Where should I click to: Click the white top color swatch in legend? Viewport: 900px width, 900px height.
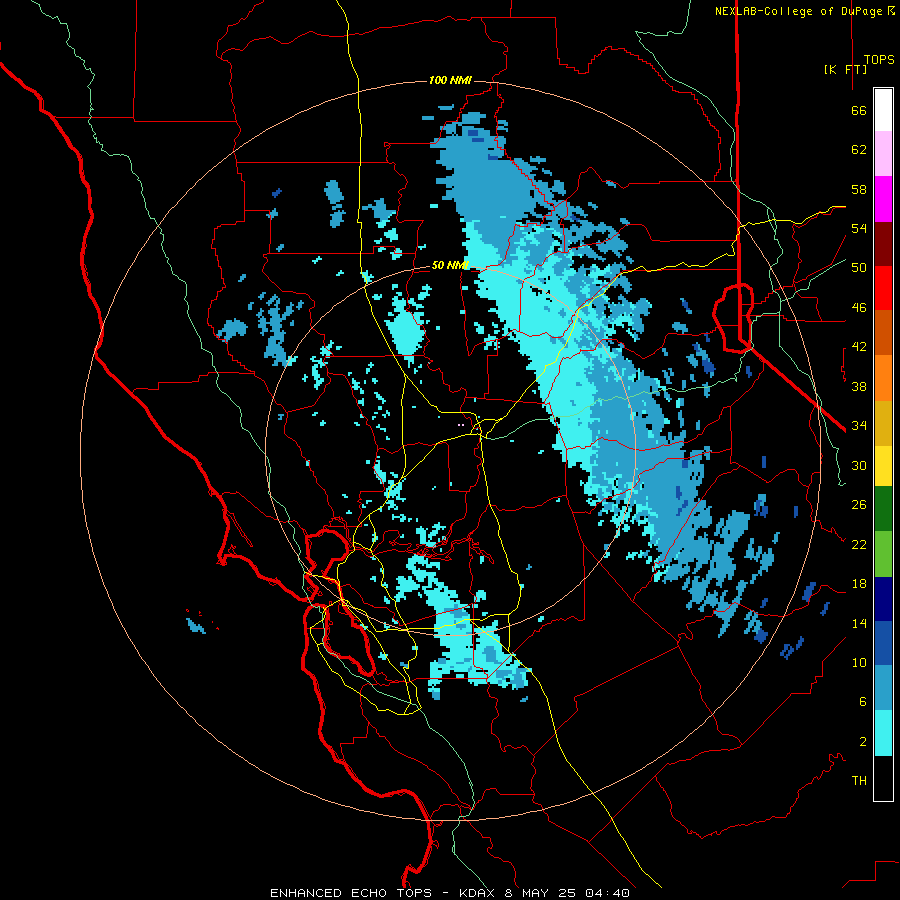[883, 110]
